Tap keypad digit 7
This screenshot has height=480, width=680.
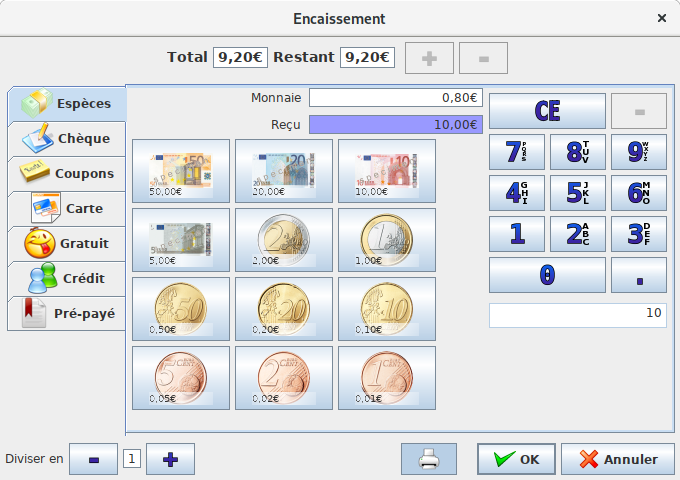517,152
